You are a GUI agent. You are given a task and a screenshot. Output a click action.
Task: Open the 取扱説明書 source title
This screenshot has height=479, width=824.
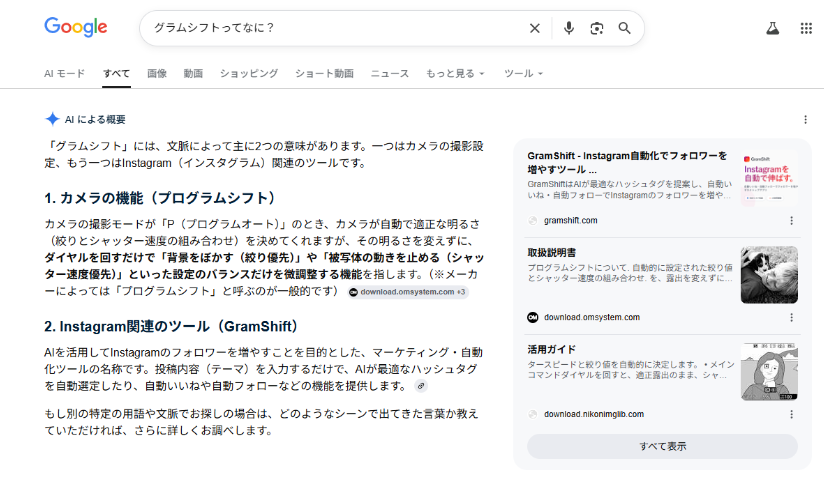coord(551,253)
